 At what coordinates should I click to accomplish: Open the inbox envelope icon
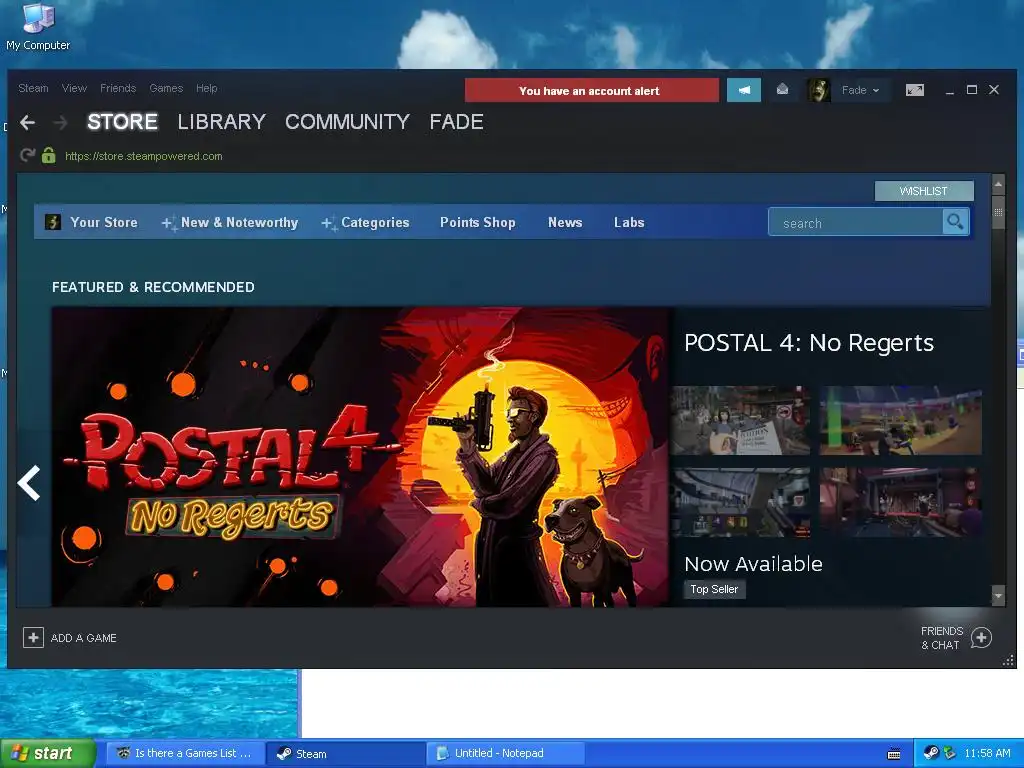click(782, 89)
